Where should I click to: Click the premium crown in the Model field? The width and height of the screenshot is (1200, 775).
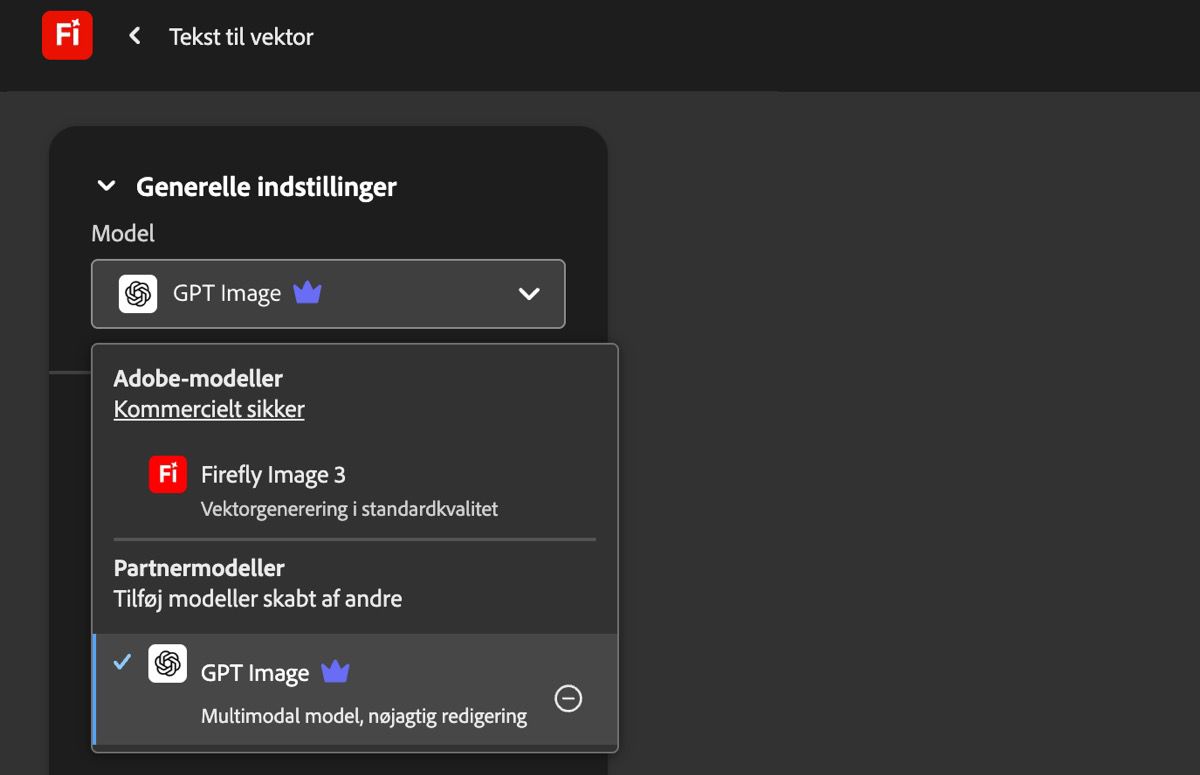pos(307,293)
